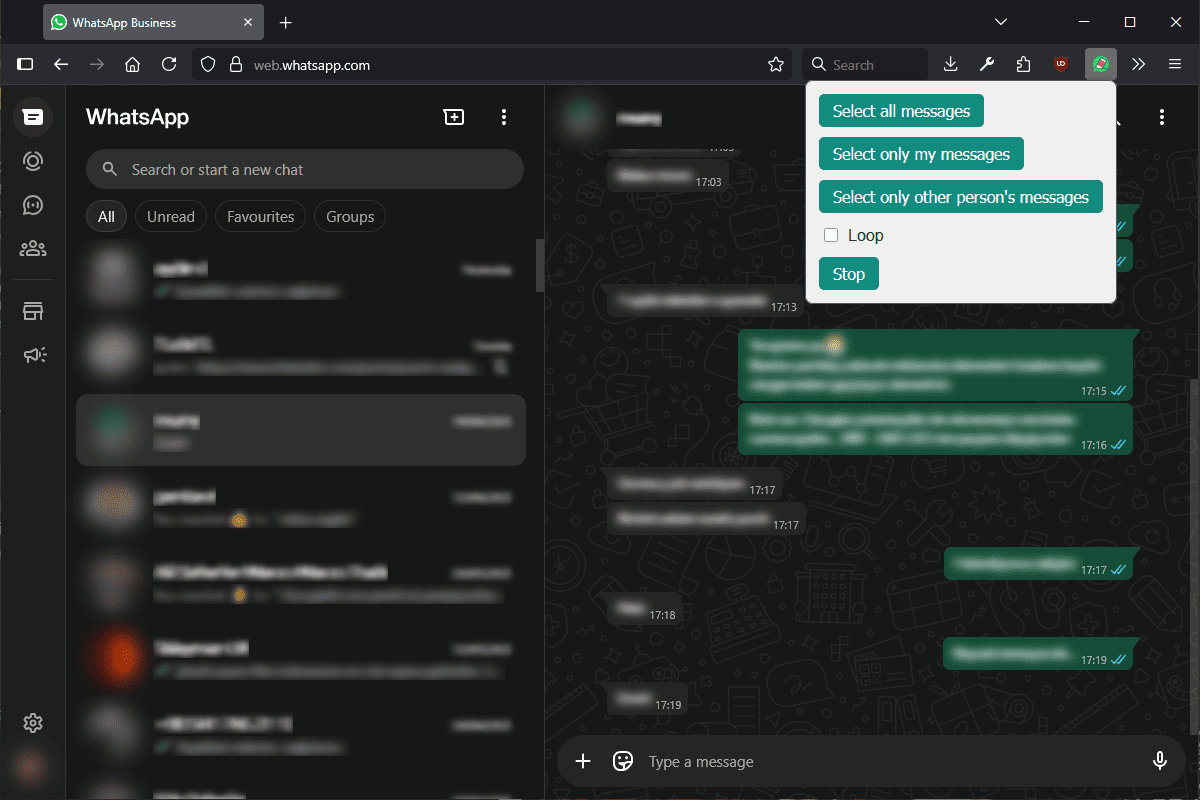
Task: Open WhatsApp settings gear
Action: (33, 722)
